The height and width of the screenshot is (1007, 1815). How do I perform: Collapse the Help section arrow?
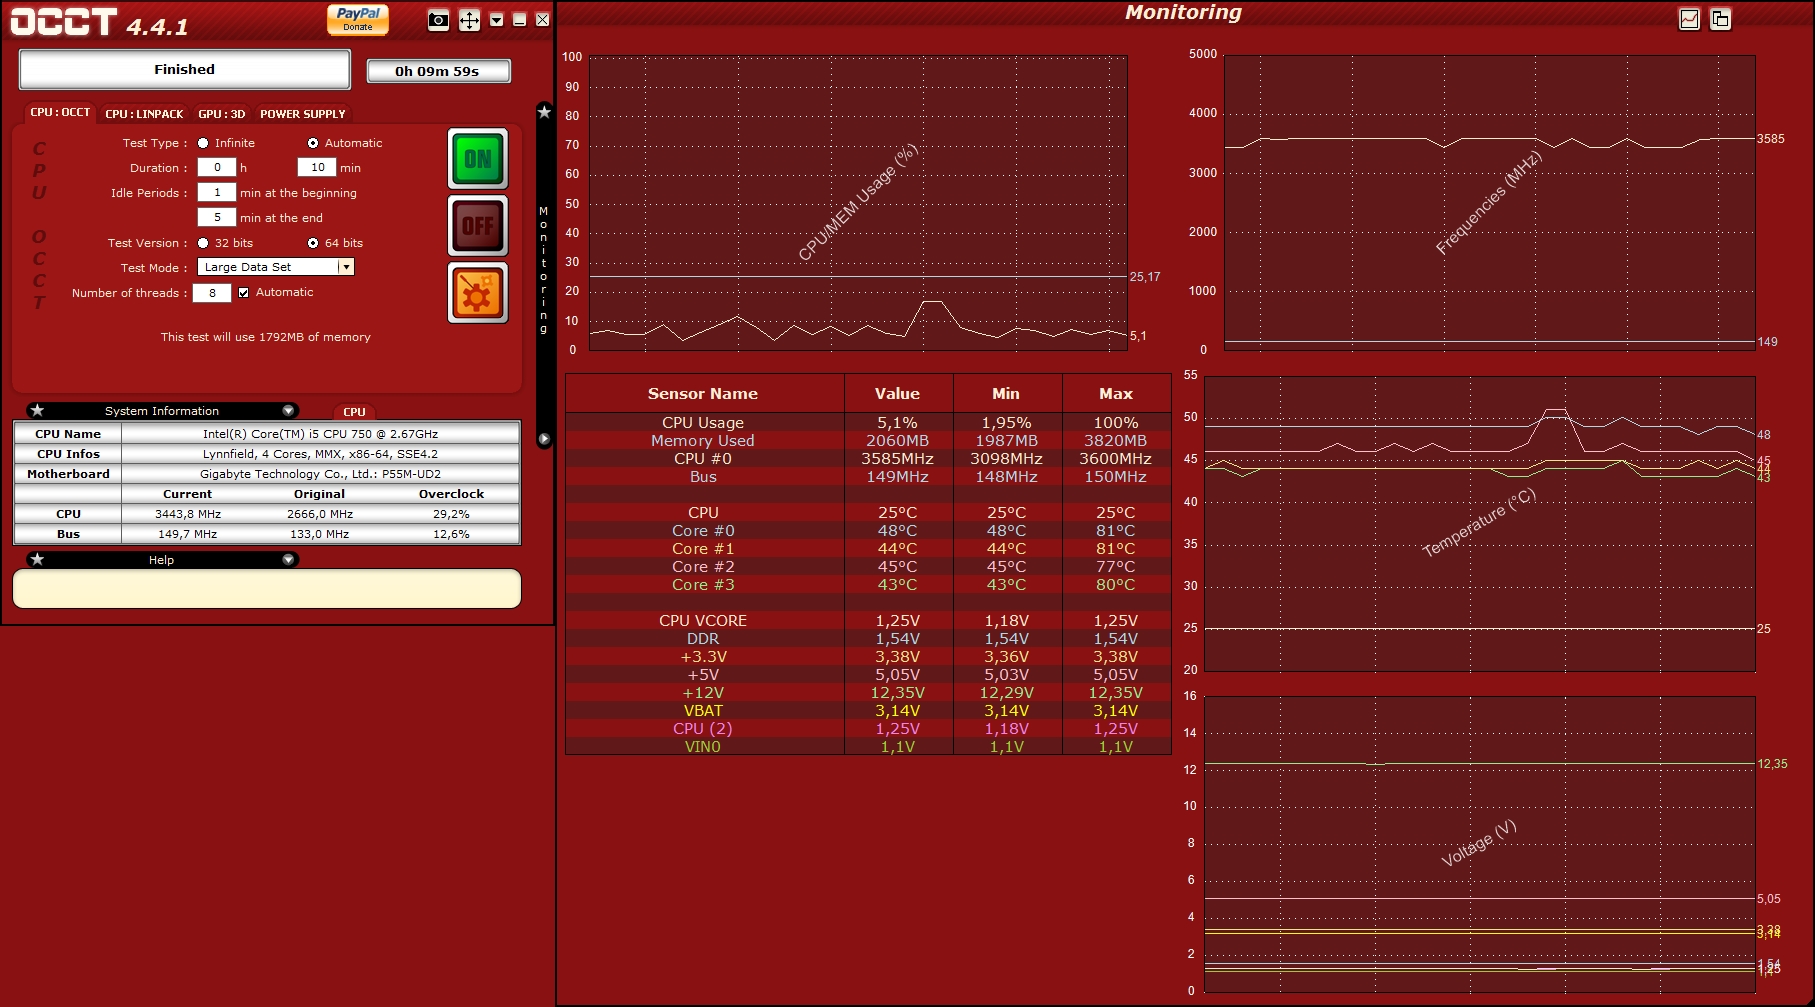click(x=288, y=560)
